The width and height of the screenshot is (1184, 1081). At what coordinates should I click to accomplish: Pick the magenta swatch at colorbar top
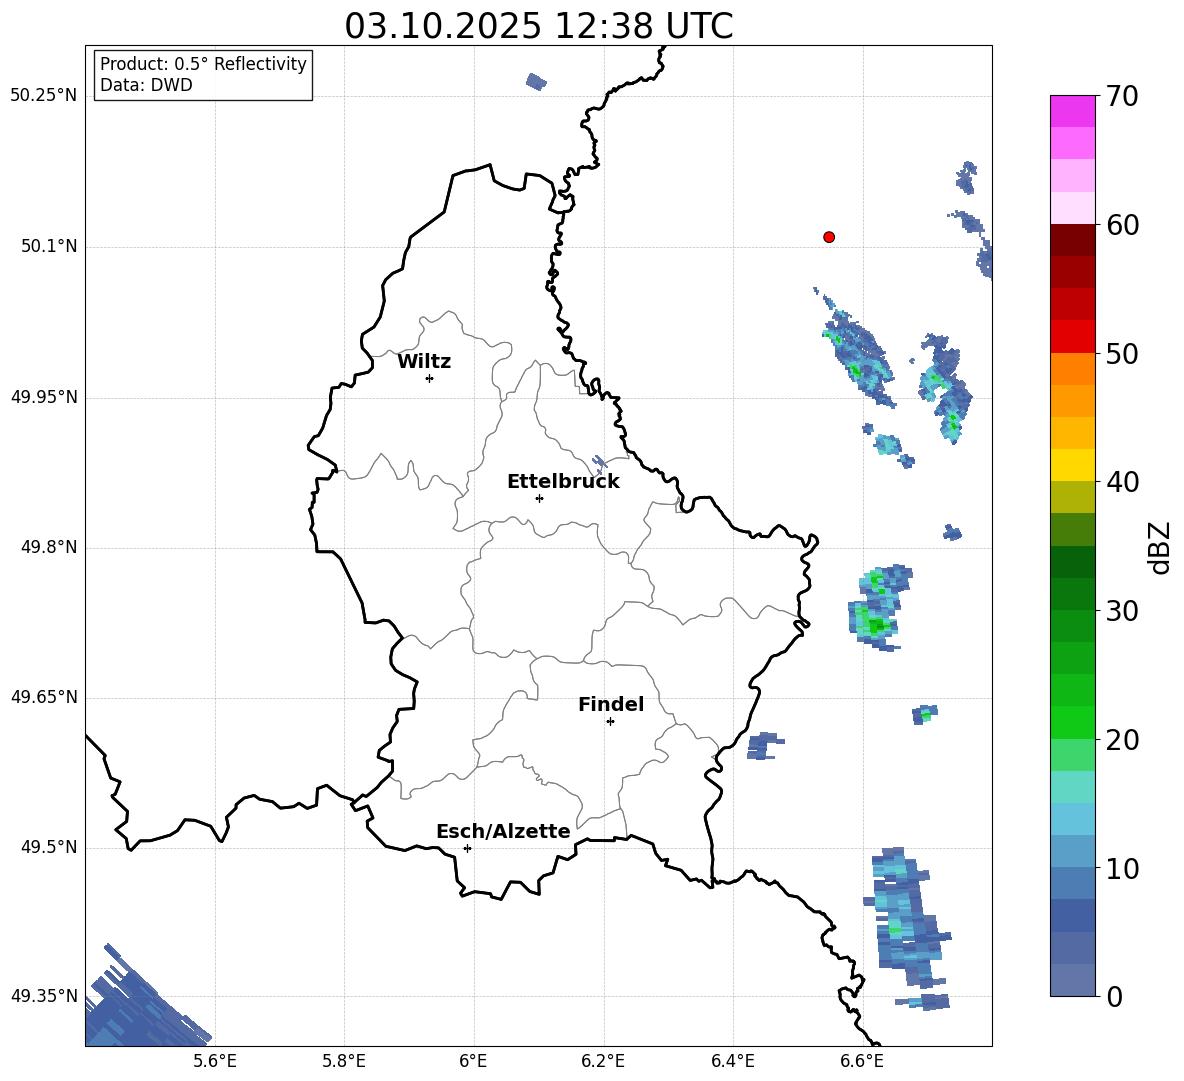[1072, 111]
